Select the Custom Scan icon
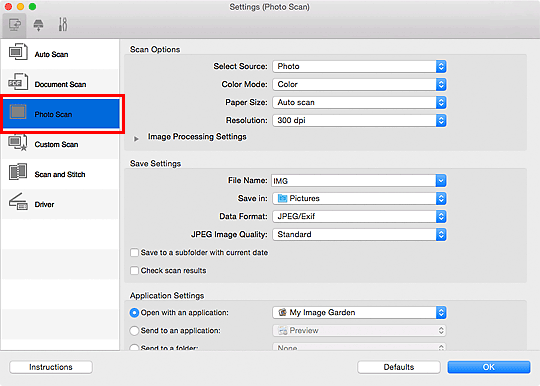This screenshot has height=386, width=540. pos(18,142)
